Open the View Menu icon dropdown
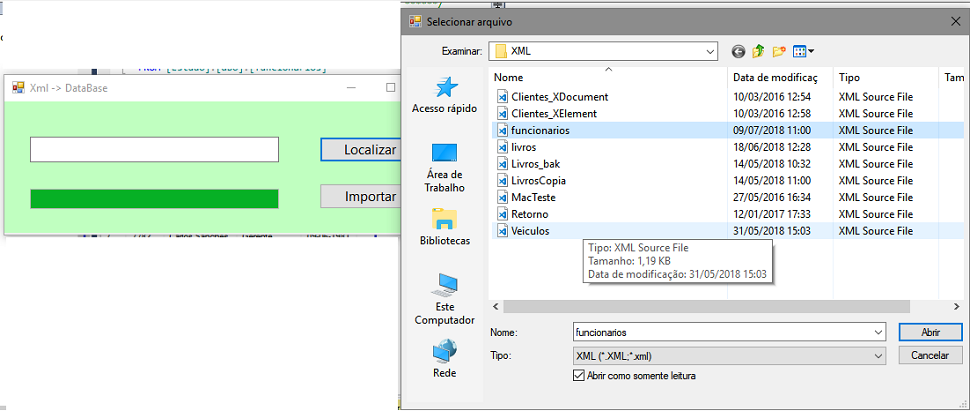Screen dimensions: 970x411 point(804,51)
